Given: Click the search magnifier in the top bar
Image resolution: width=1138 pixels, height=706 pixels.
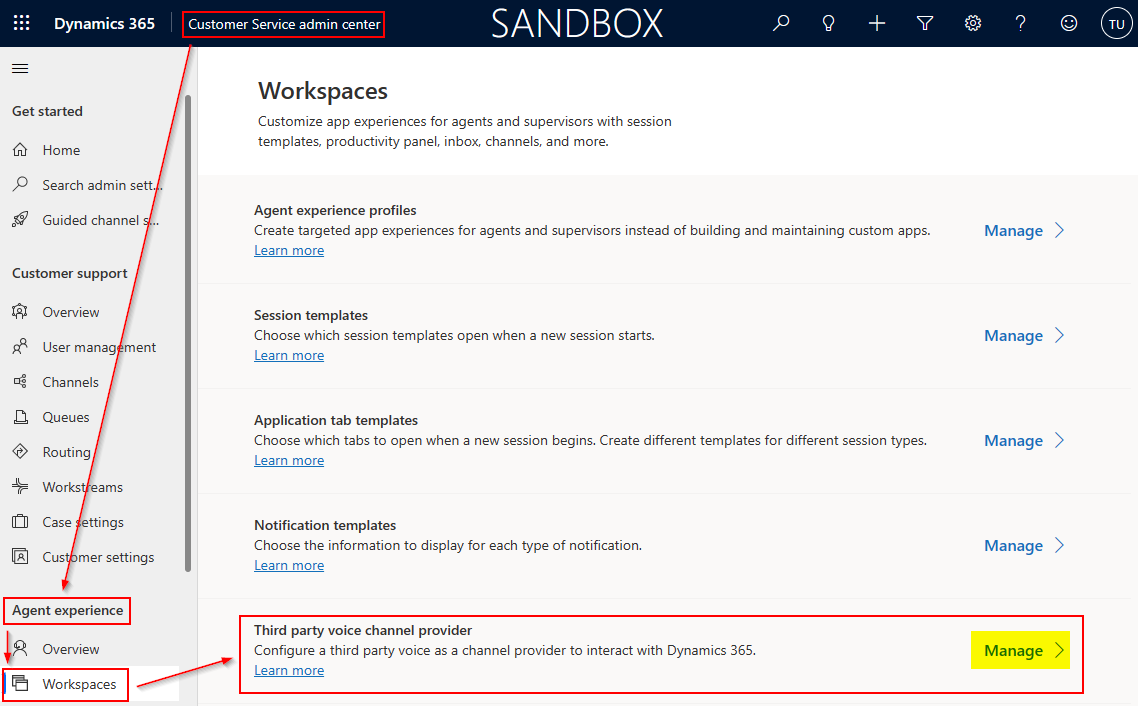Looking at the screenshot, I should point(781,23).
